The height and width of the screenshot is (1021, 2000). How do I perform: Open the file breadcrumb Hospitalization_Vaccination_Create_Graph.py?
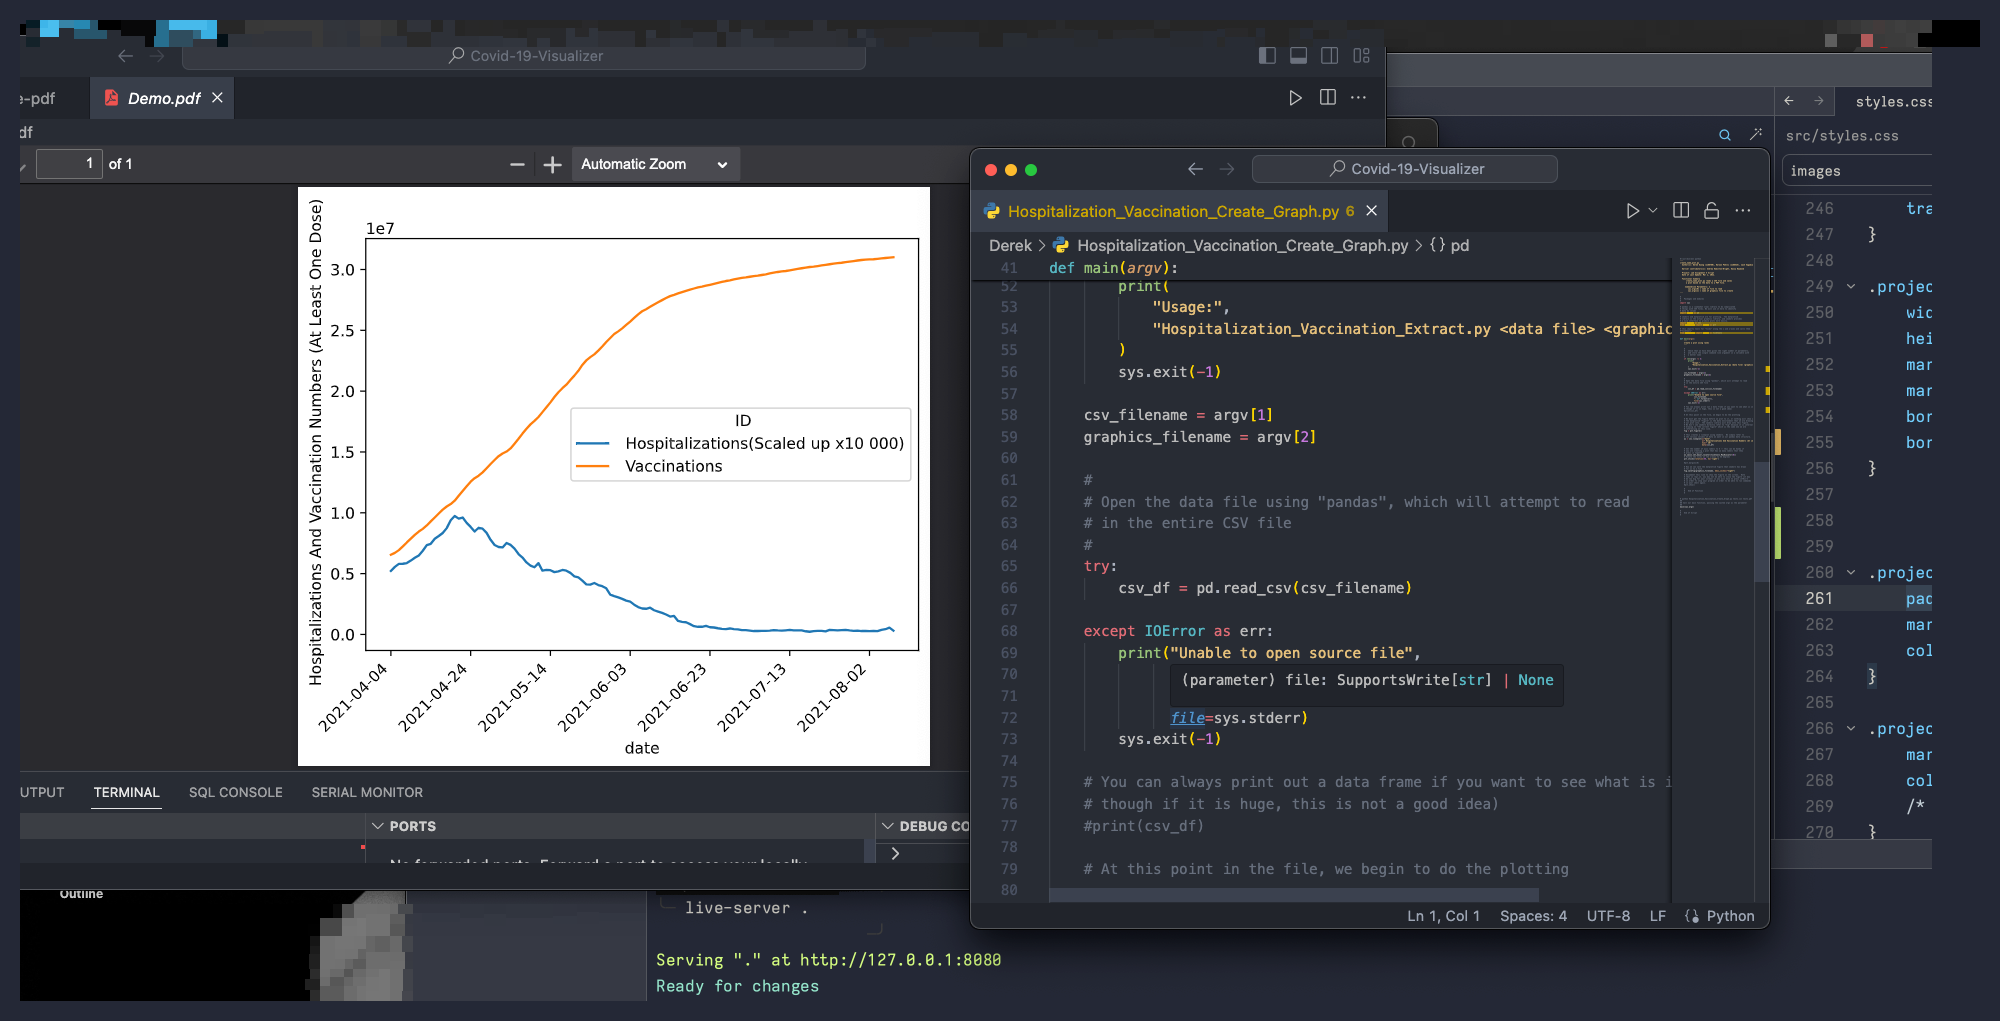pos(1242,245)
